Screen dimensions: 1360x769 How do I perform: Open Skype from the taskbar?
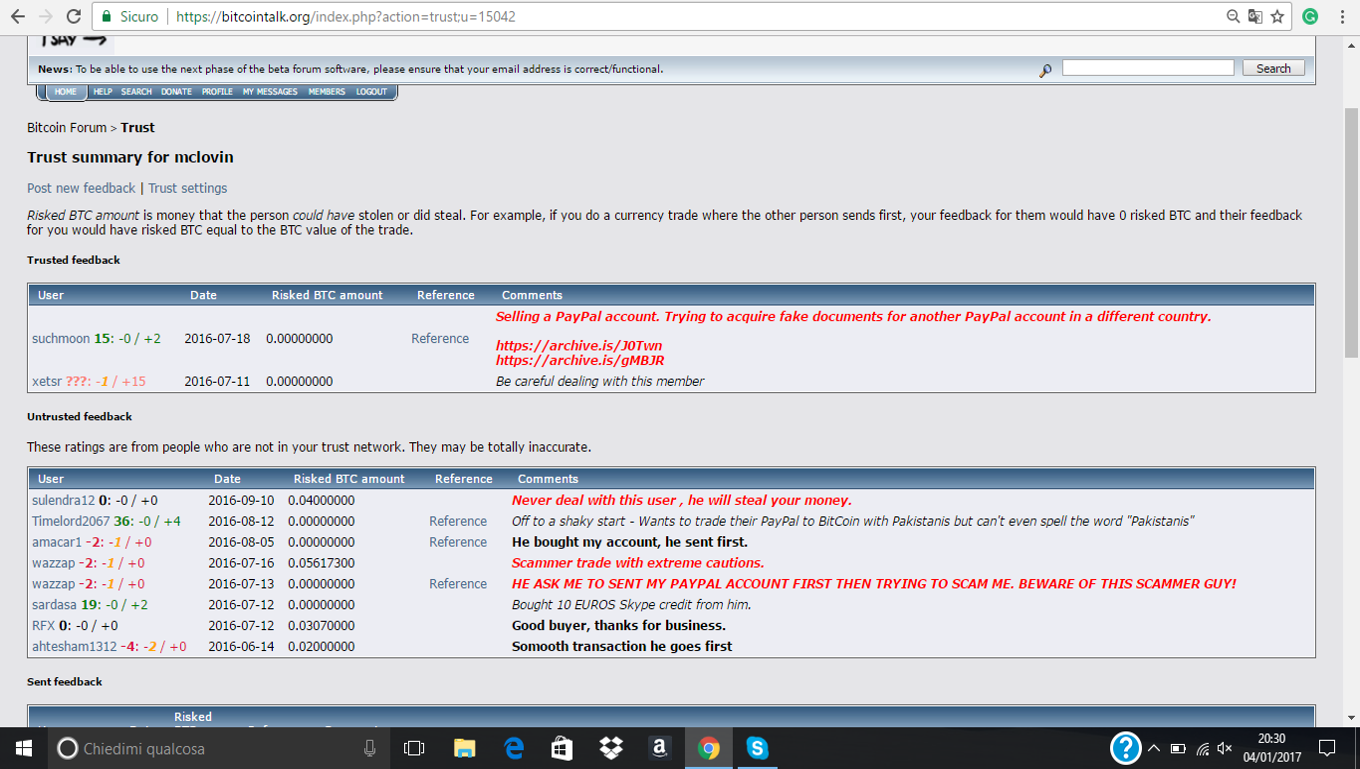pos(757,748)
